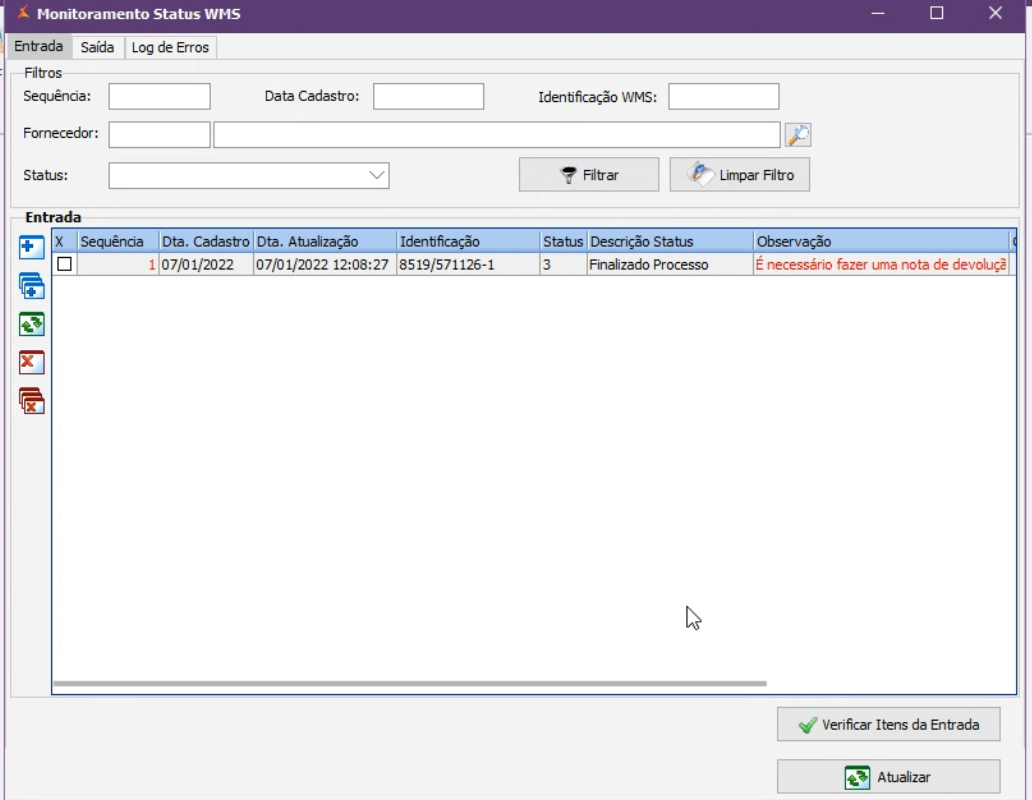Click the horizontal scrollbar of the grid
Viewport: 1032px width, 800px height.
pyautogui.click(x=409, y=684)
